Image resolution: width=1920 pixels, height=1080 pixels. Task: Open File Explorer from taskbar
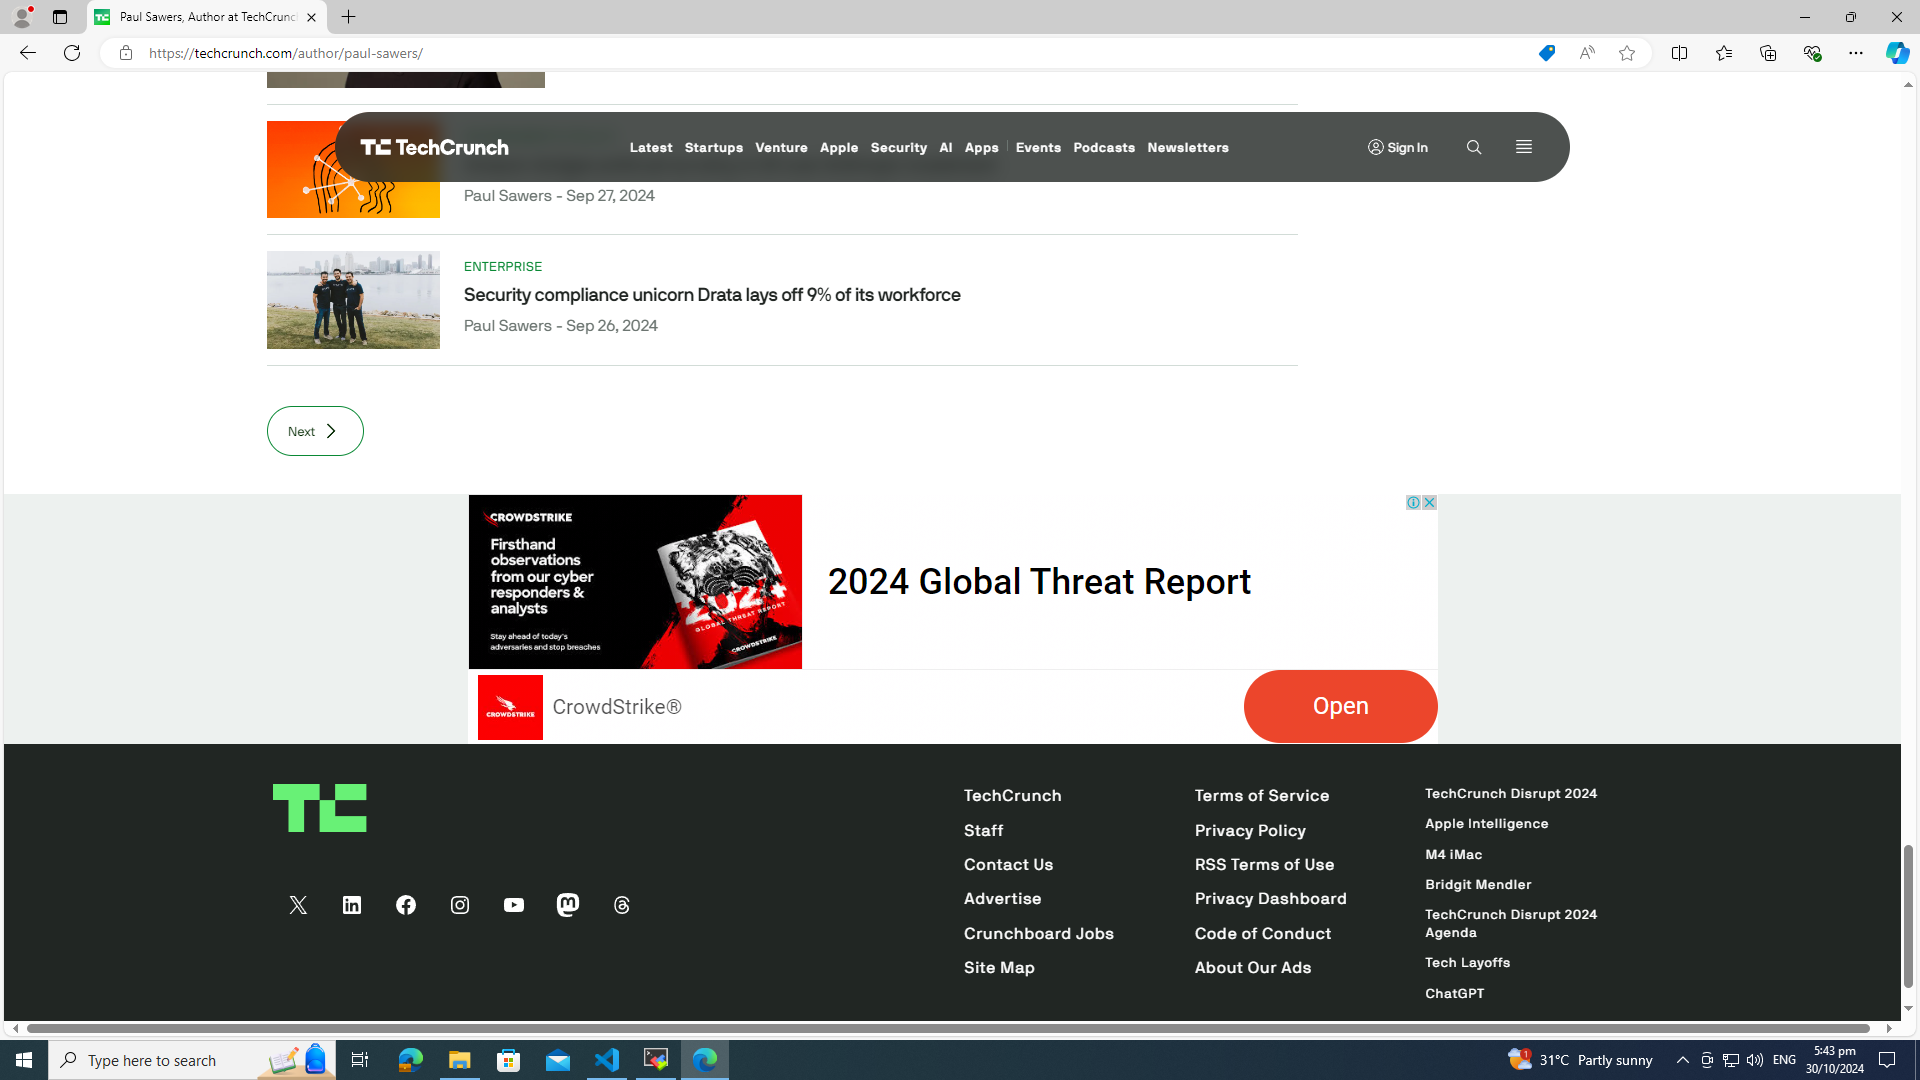(x=459, y=1060)
